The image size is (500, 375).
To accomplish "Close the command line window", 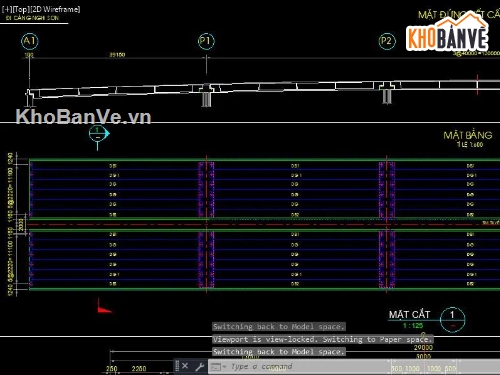I will 185,366.
